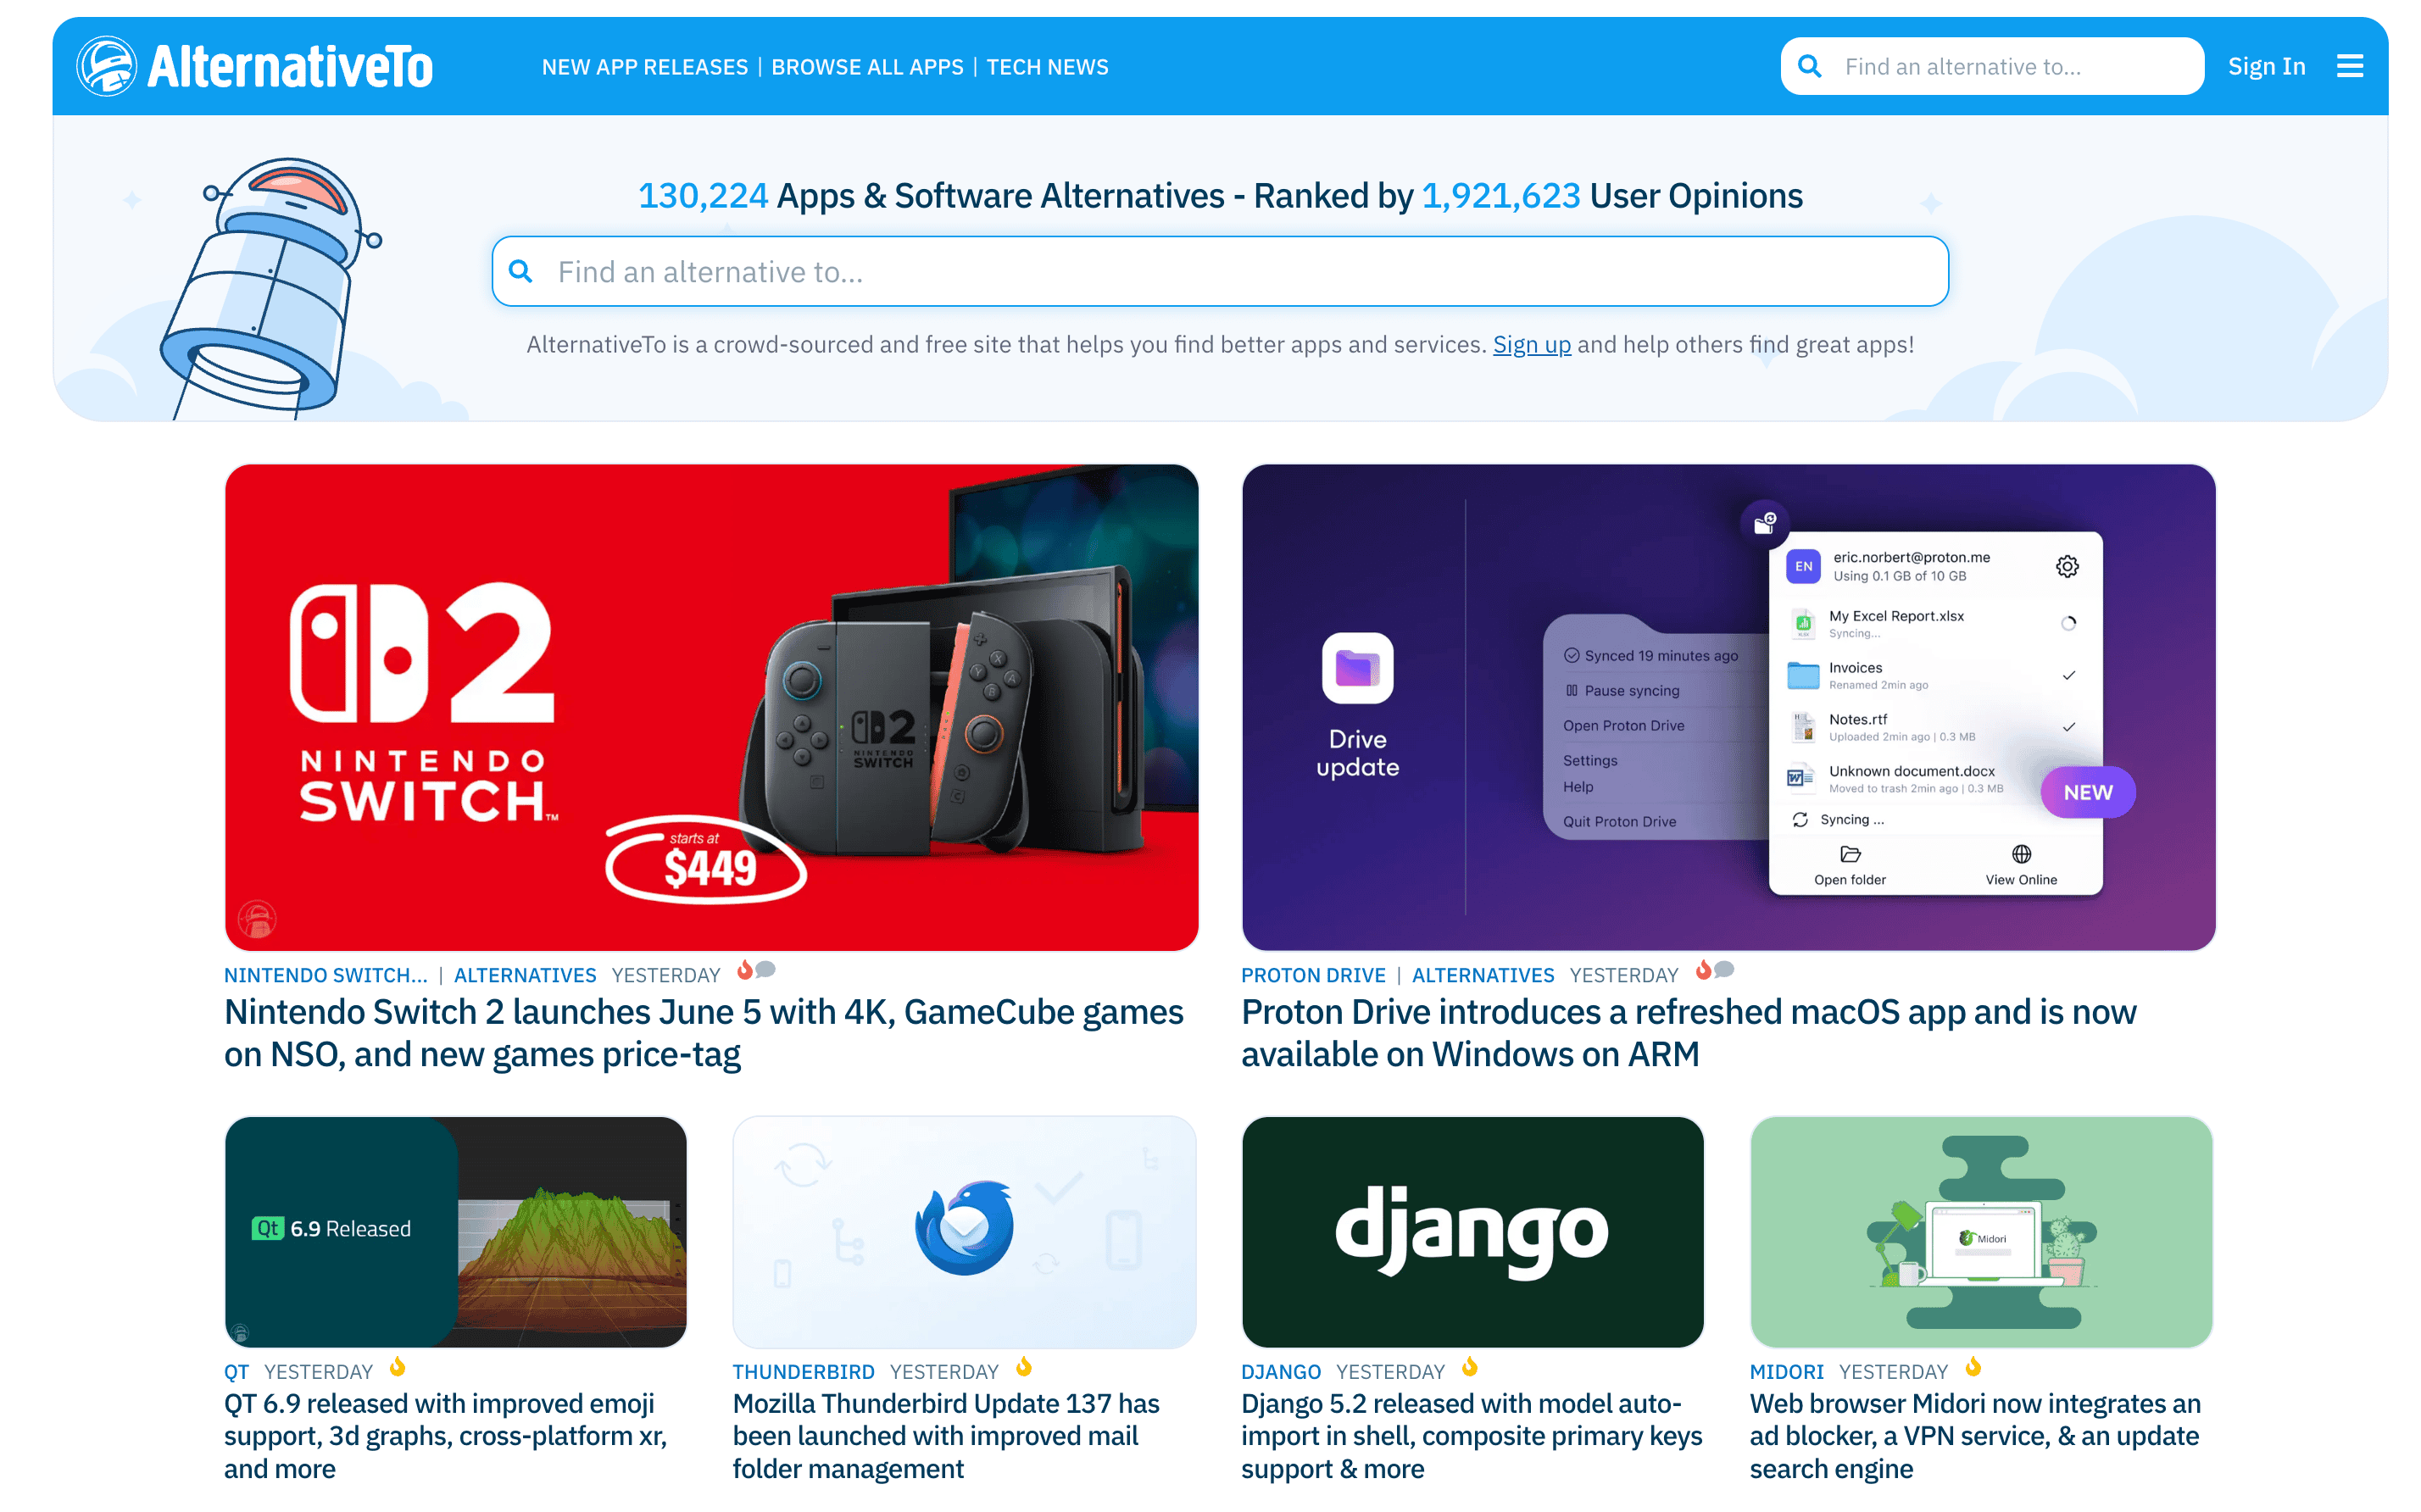
Task: Go to Browse All Apps
Action: 867,67
